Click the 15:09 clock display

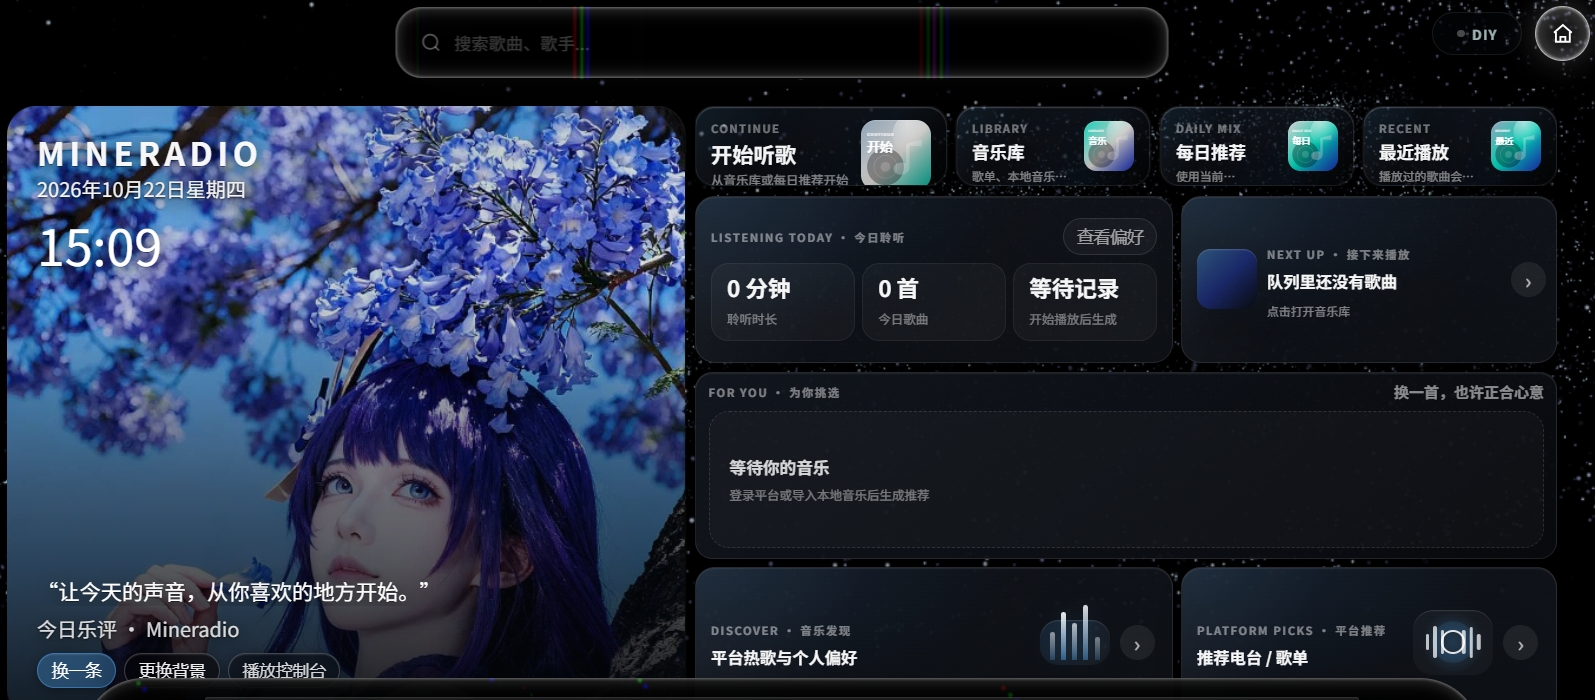pyautogui.click(x=99, y=248)
